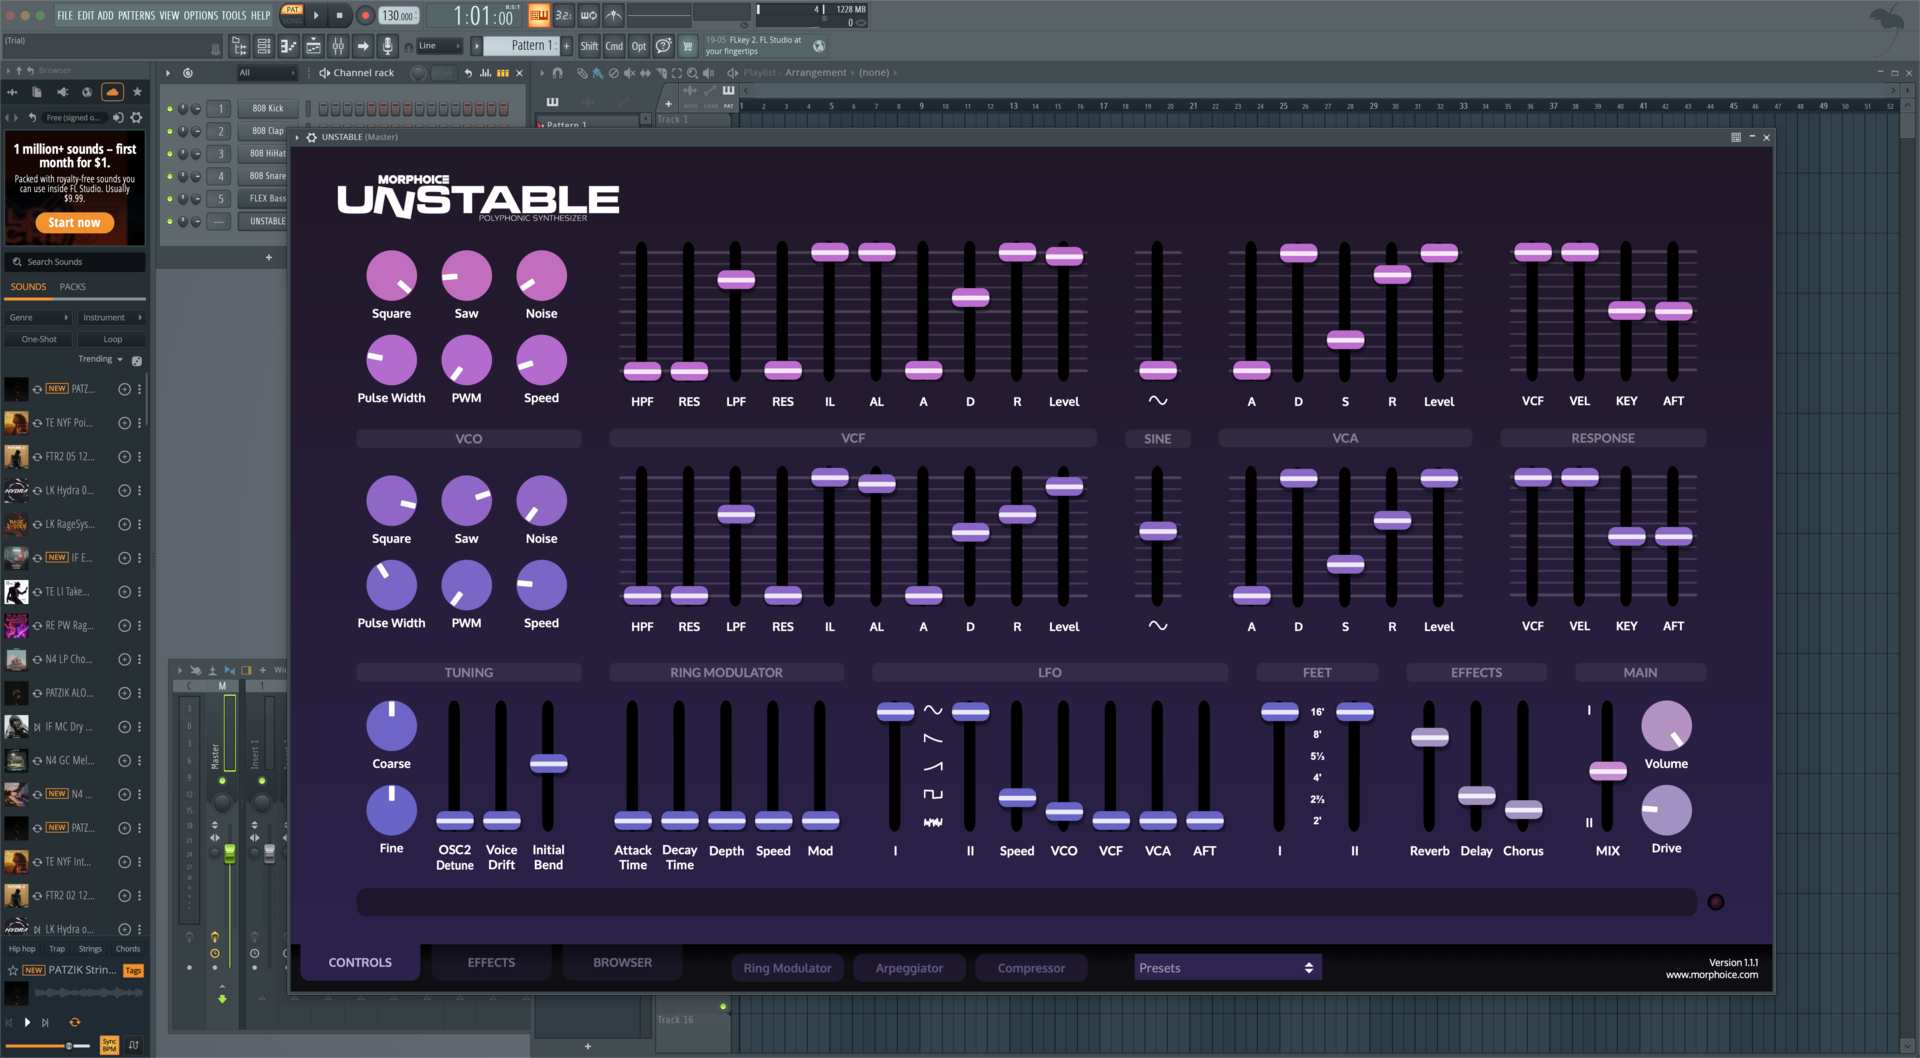The height and width of the screenshot is (1058, 1920).
Task: Open the Genre filter dropdown
Action: (x=39, y=318)
